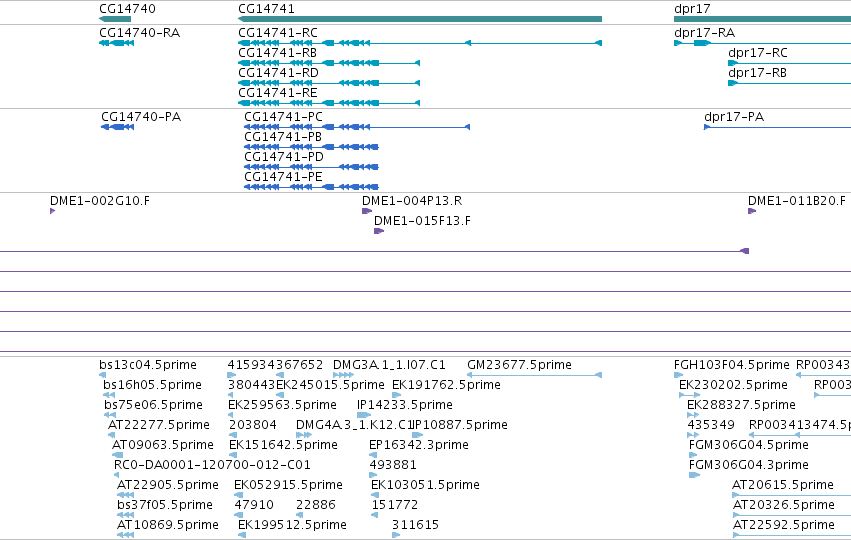Screen dimensions: 851x540
Task: Select the EP16342.3prime EST label
Action: [419, 445]
